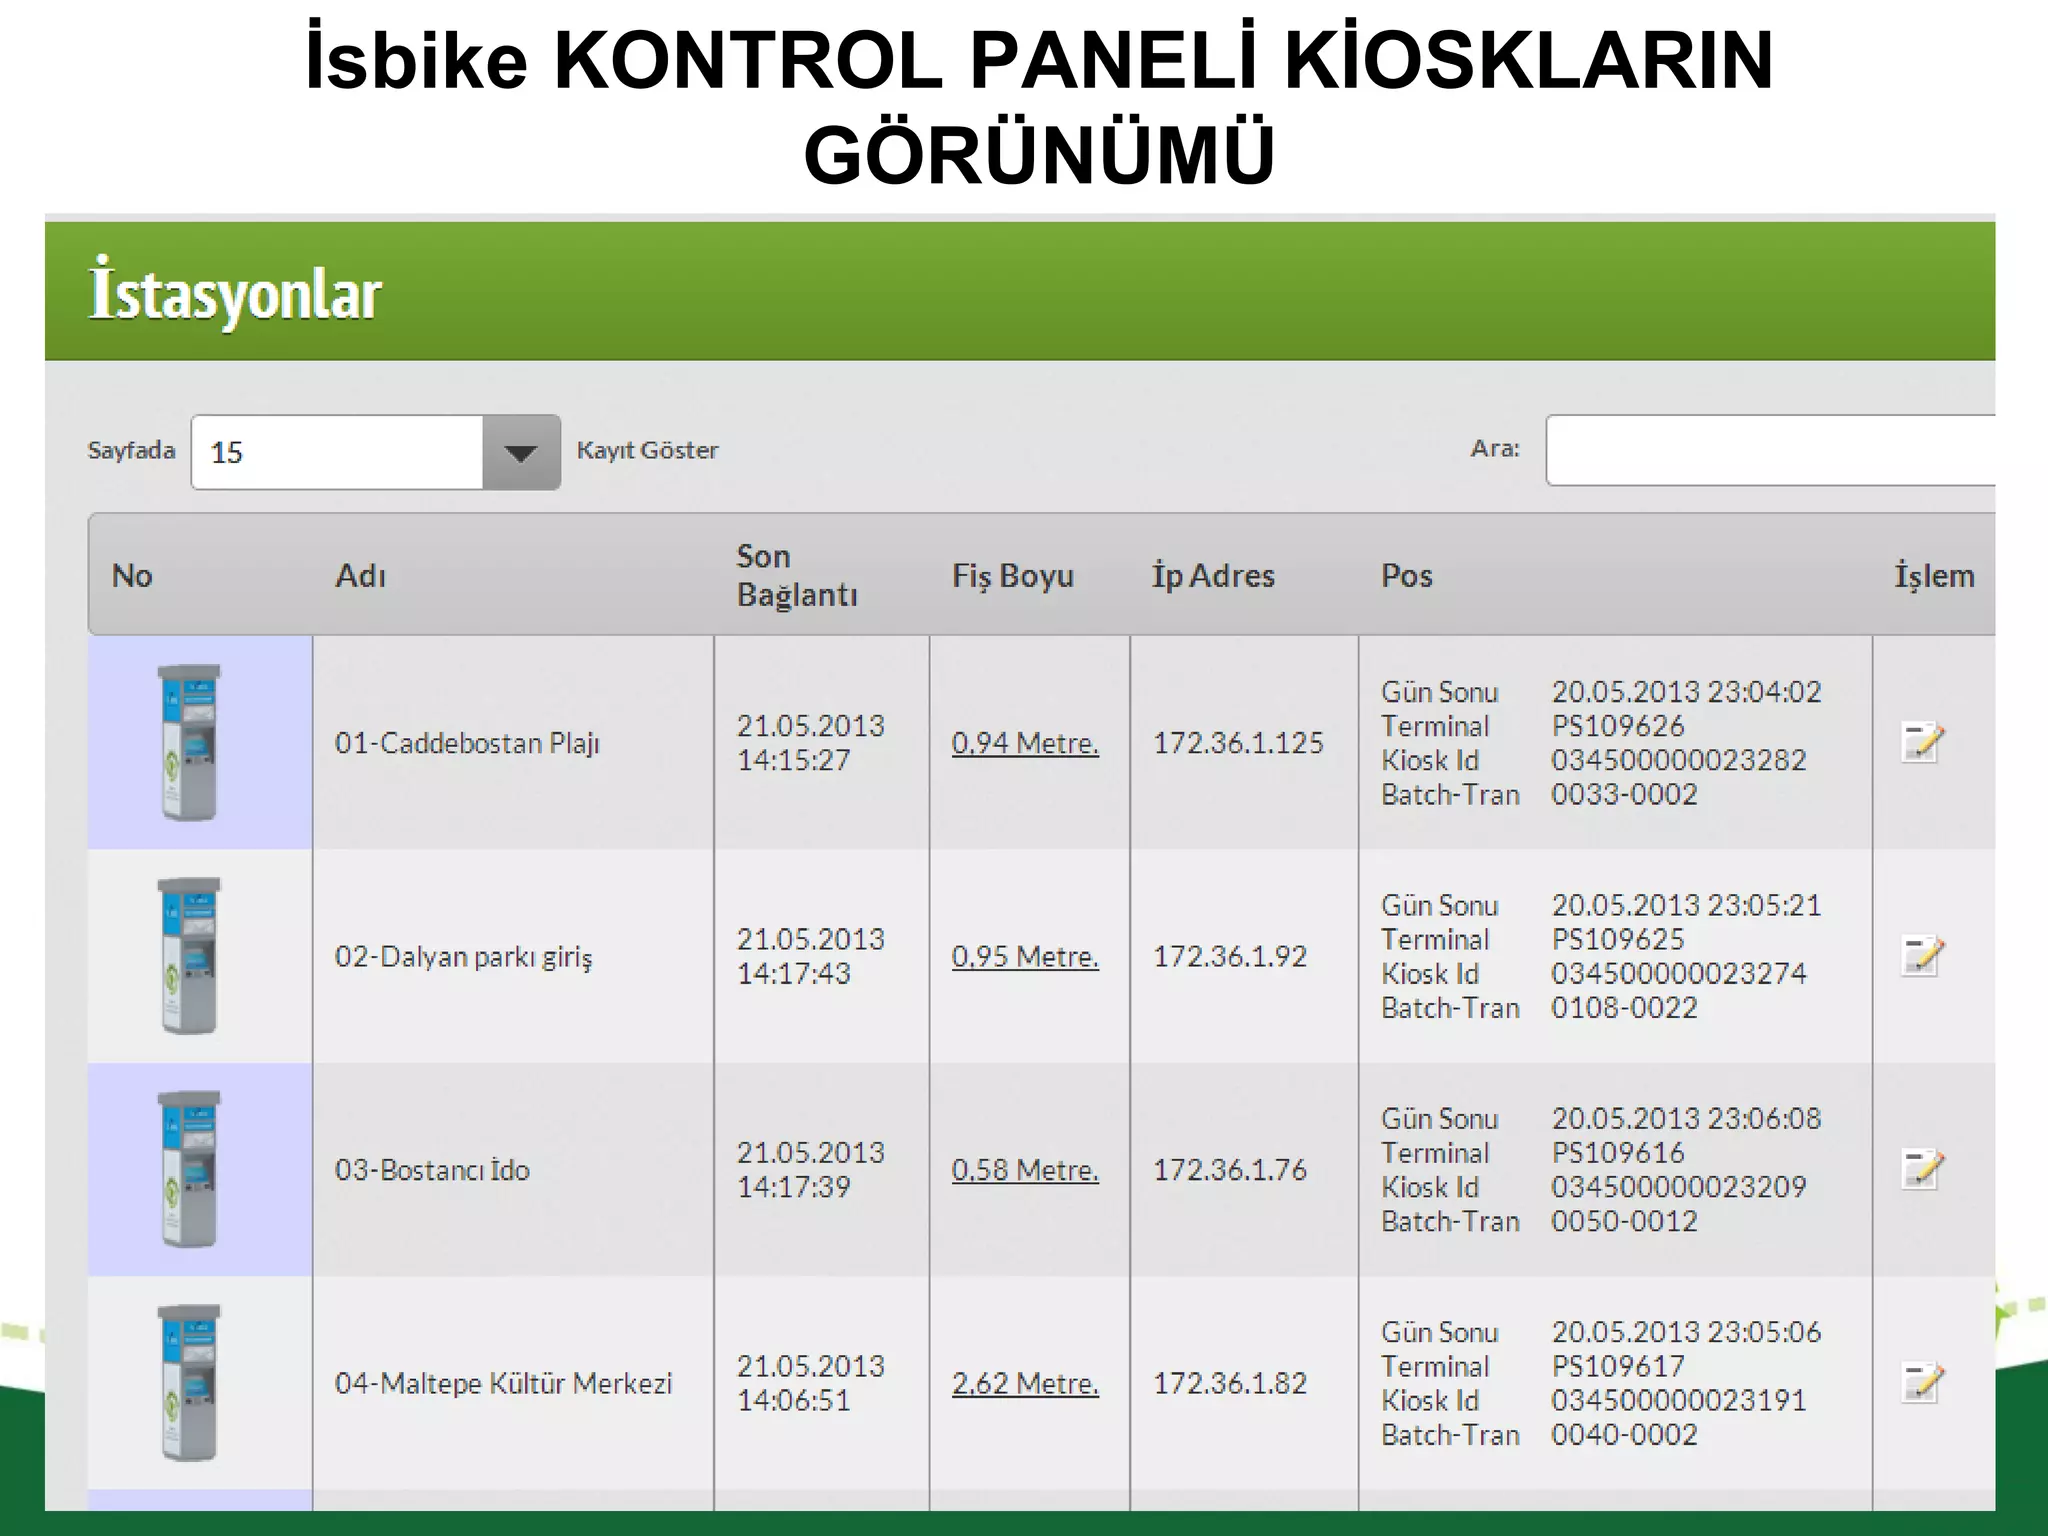
Task: Click edit icon for 02-Dalyan parkı giriş row
Action: 1921,956
